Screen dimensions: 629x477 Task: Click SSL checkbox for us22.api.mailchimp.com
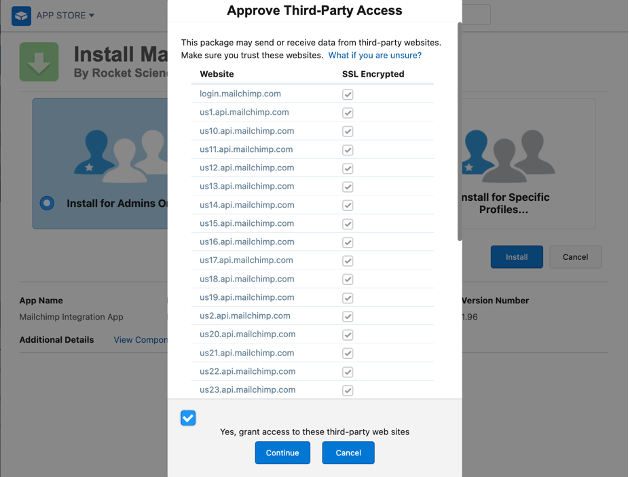click(347, 372)
